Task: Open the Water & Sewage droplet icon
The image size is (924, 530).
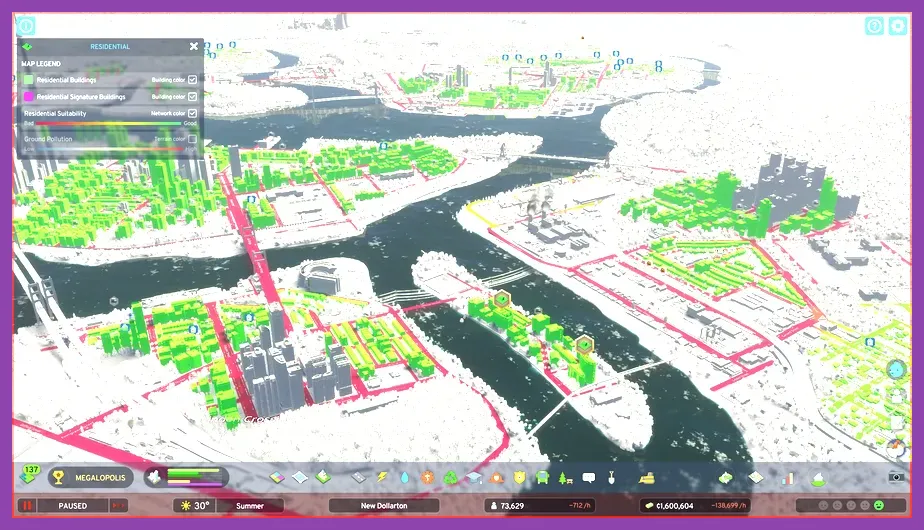Action: click(x=405, y=478)
